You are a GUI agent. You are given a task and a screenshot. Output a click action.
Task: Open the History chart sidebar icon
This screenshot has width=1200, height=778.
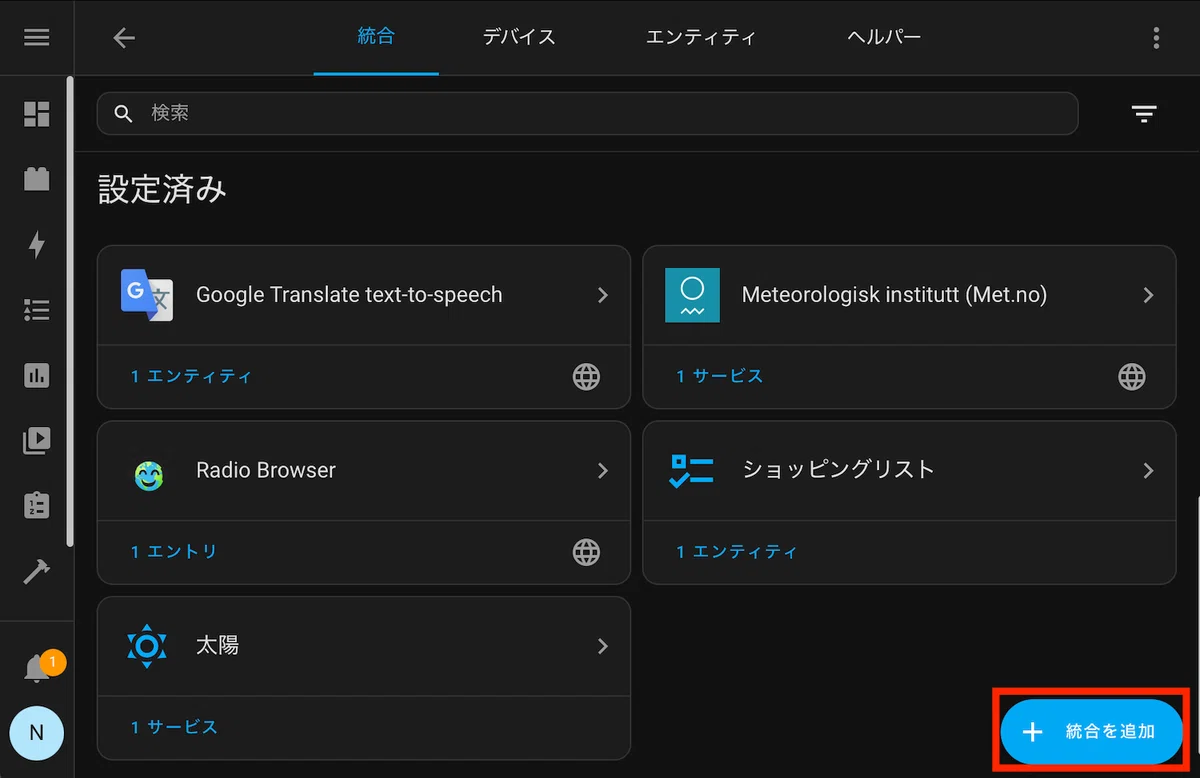click(x=37, y=375)
